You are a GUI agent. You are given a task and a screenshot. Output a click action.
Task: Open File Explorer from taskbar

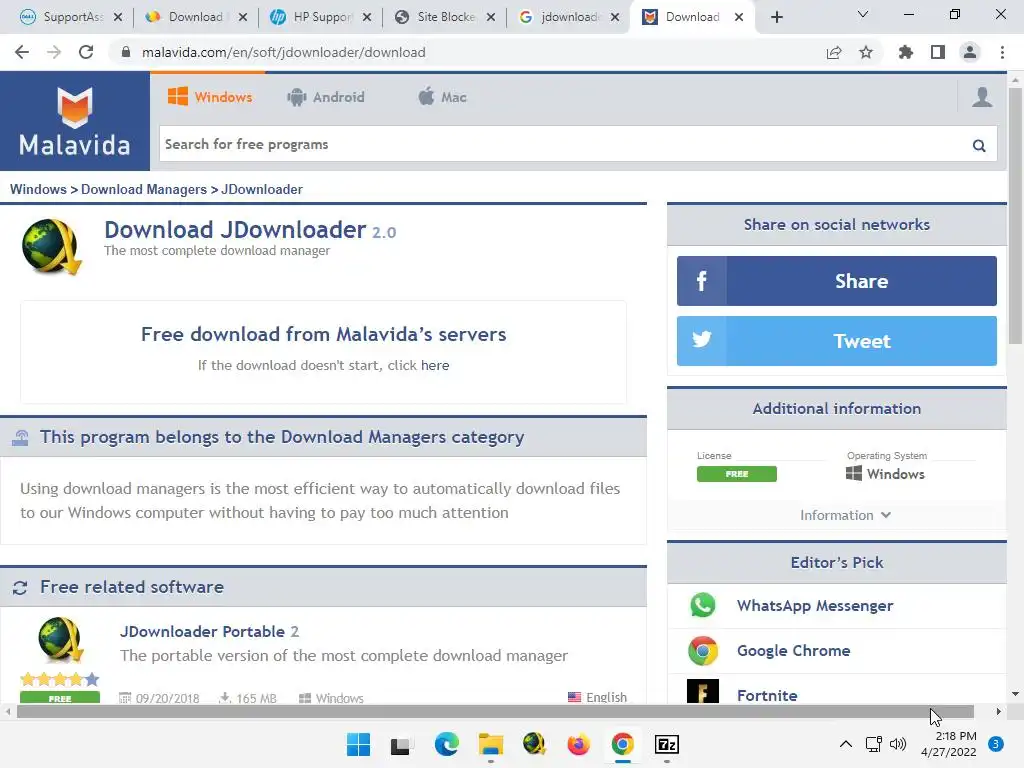490,744
